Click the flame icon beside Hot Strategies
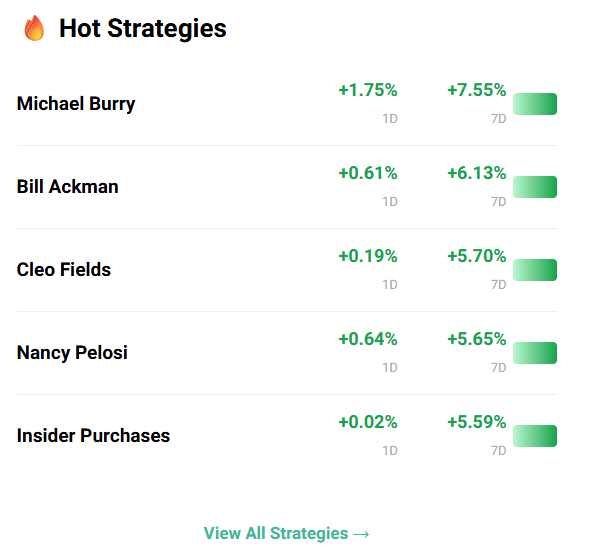This screenshot has height=559, width=601. [34, 28]
